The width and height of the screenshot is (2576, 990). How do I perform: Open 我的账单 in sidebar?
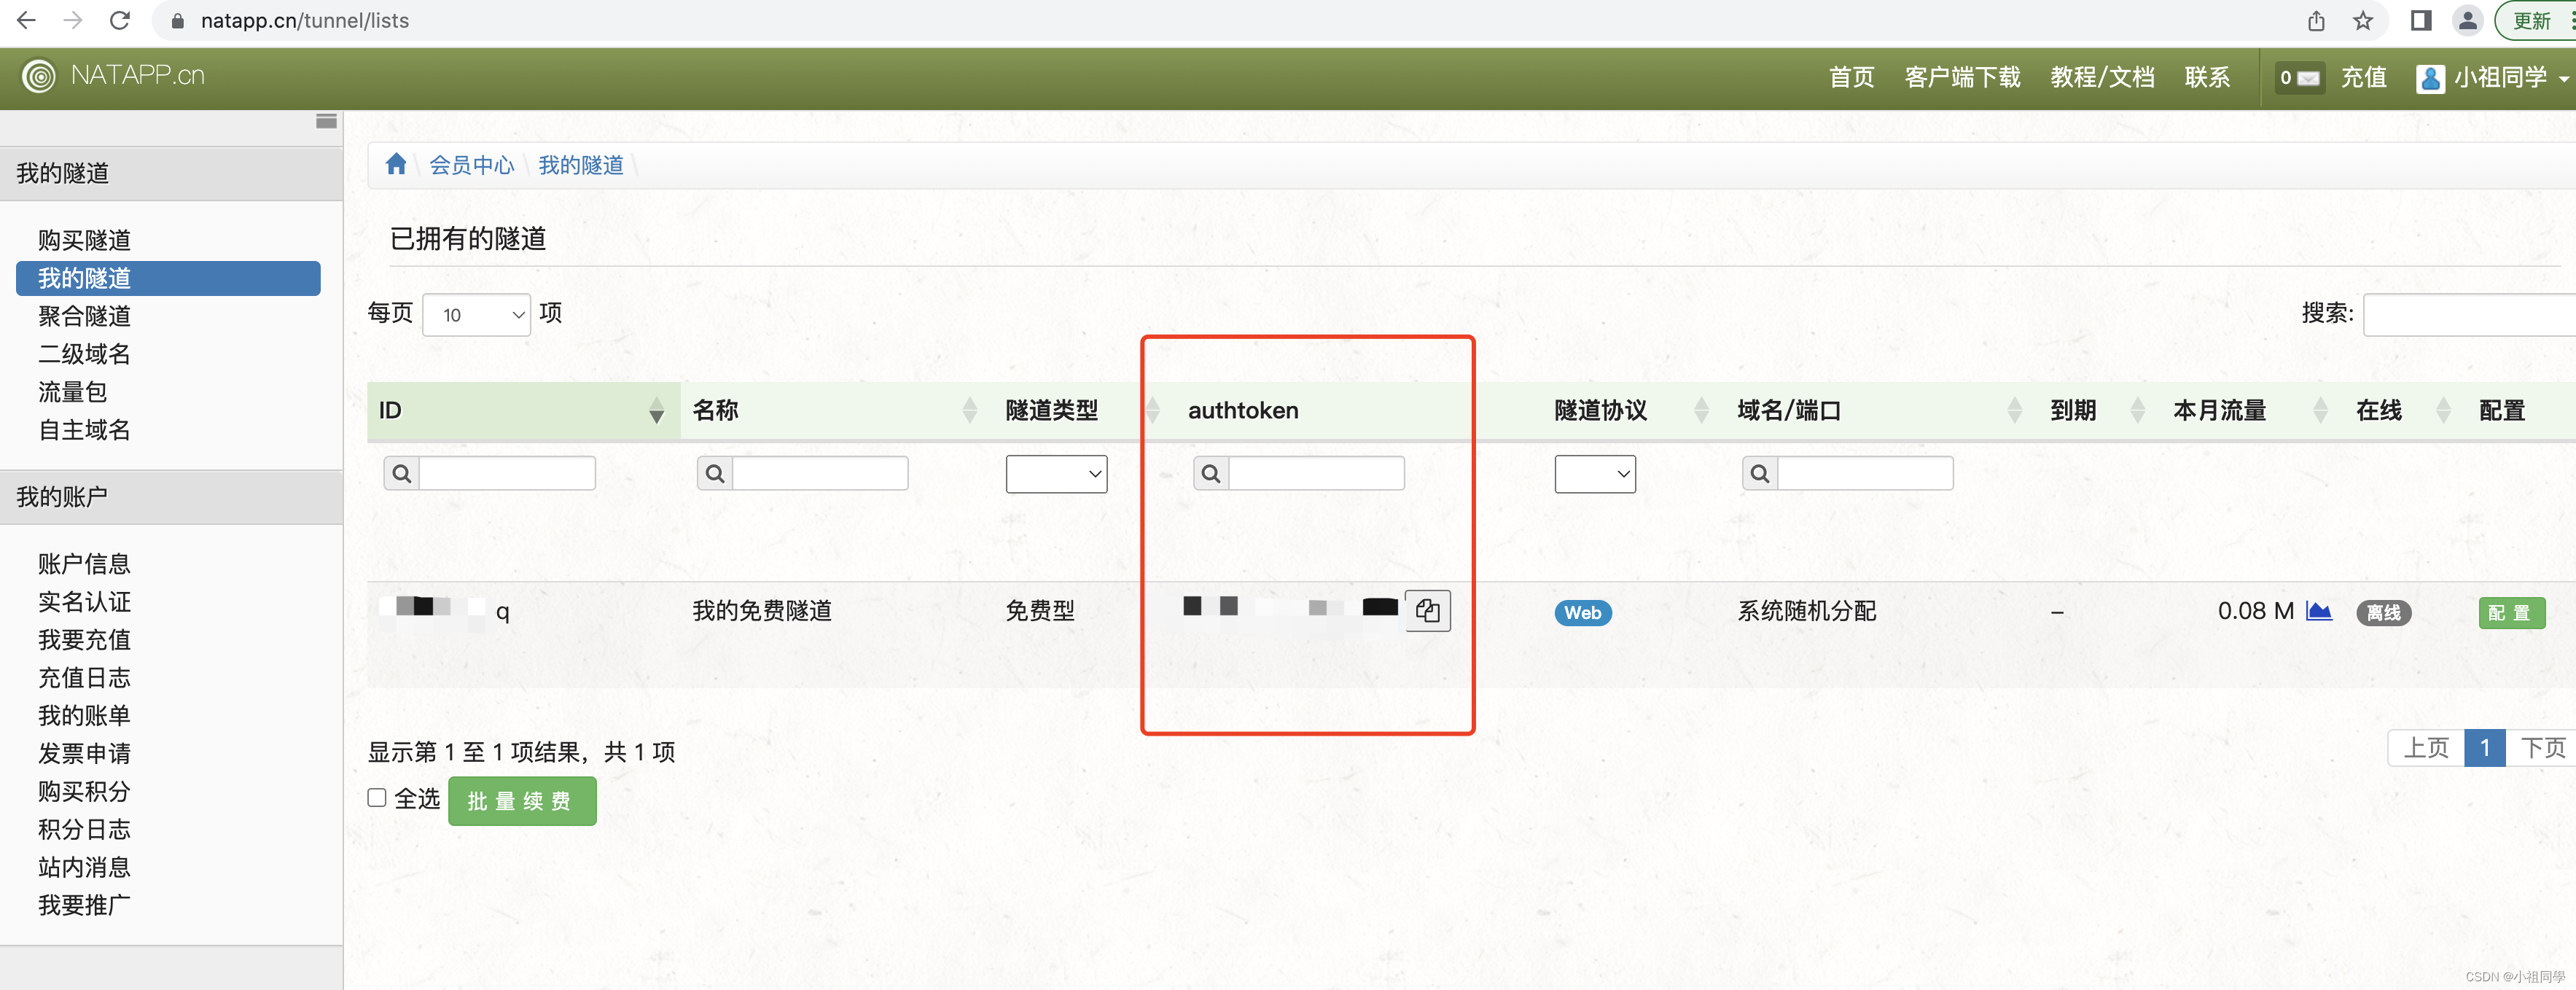[x=85, y=716]
